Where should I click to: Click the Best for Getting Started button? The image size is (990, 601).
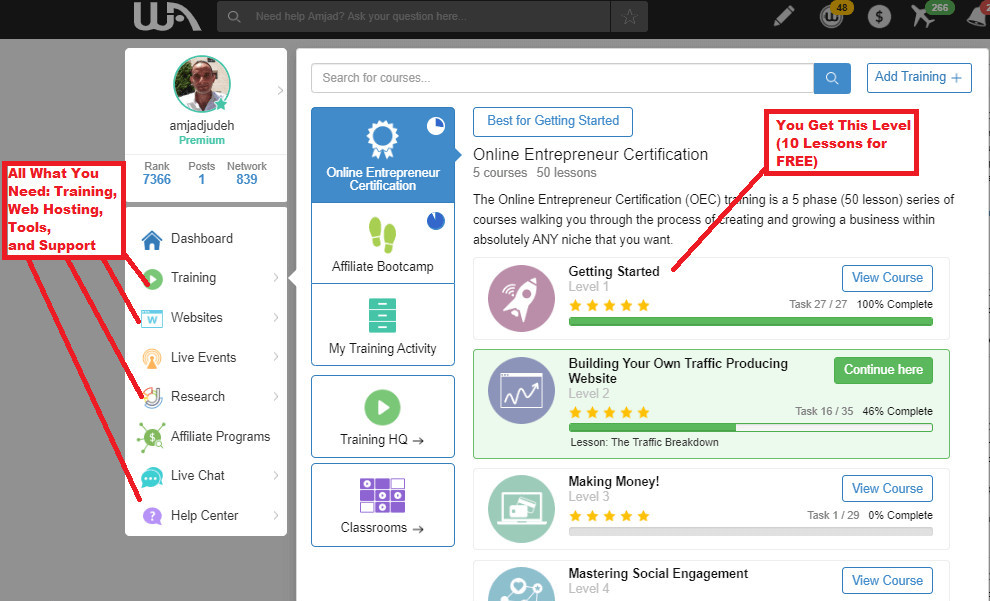click(553, 121)
